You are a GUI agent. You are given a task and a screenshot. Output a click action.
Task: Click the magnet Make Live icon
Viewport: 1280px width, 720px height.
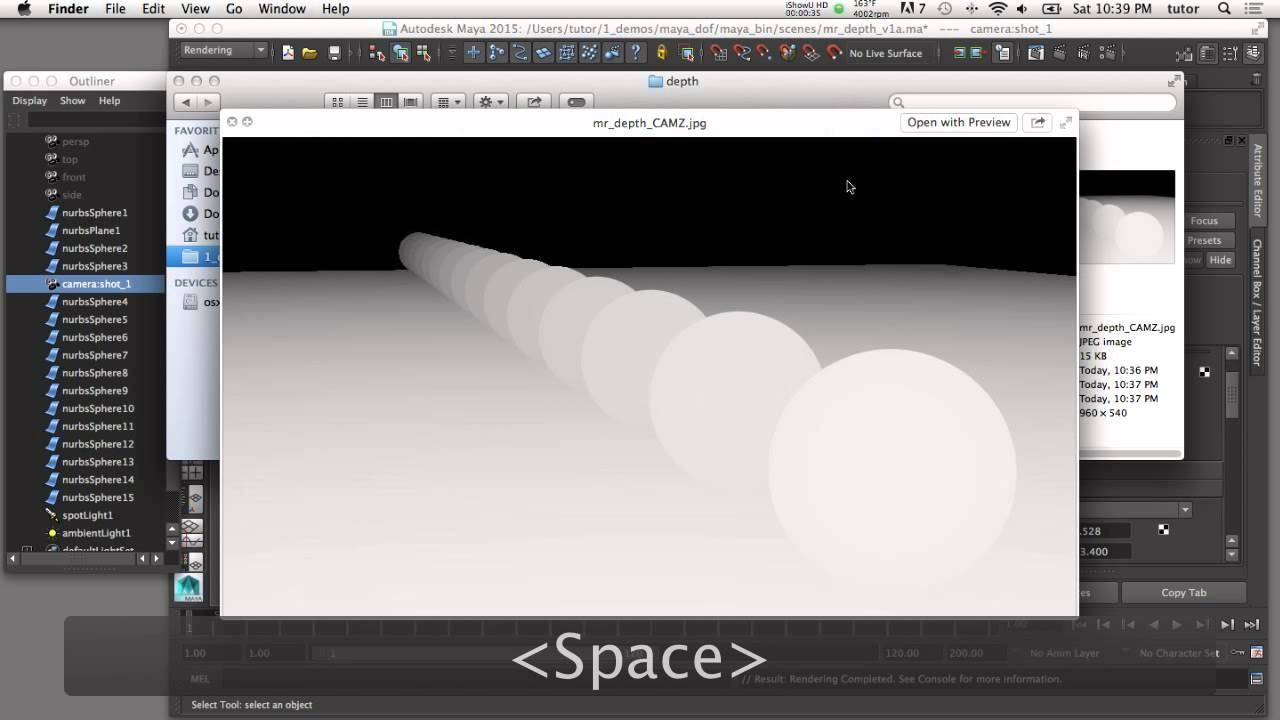(835, 53)
